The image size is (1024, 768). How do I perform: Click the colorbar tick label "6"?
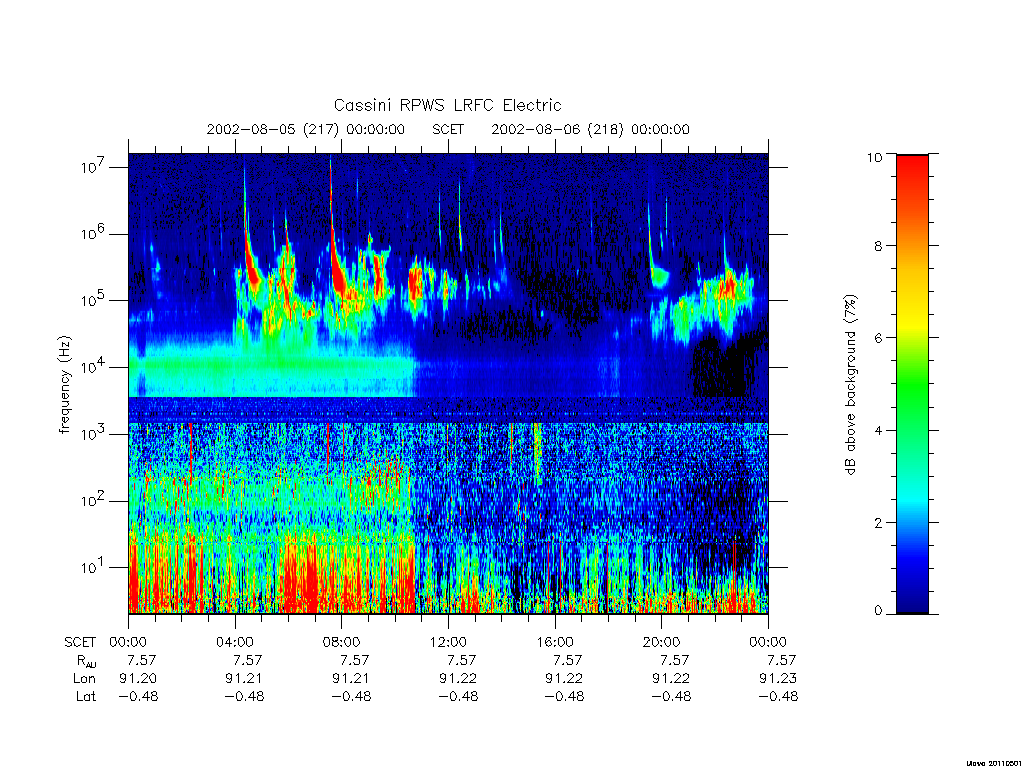click(878, 338)
